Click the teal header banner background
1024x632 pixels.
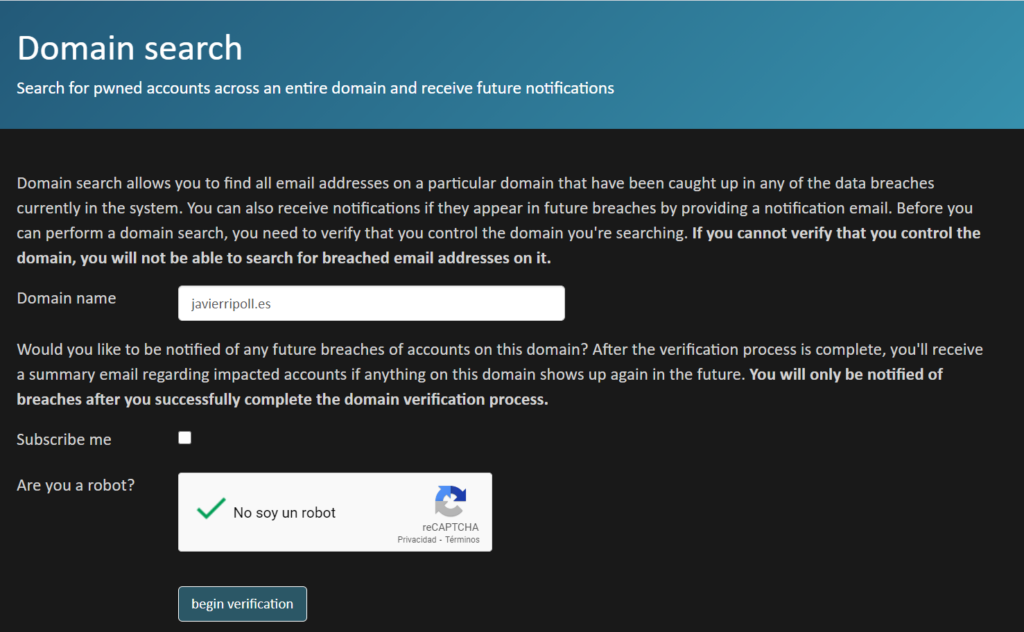click(784, 65)
